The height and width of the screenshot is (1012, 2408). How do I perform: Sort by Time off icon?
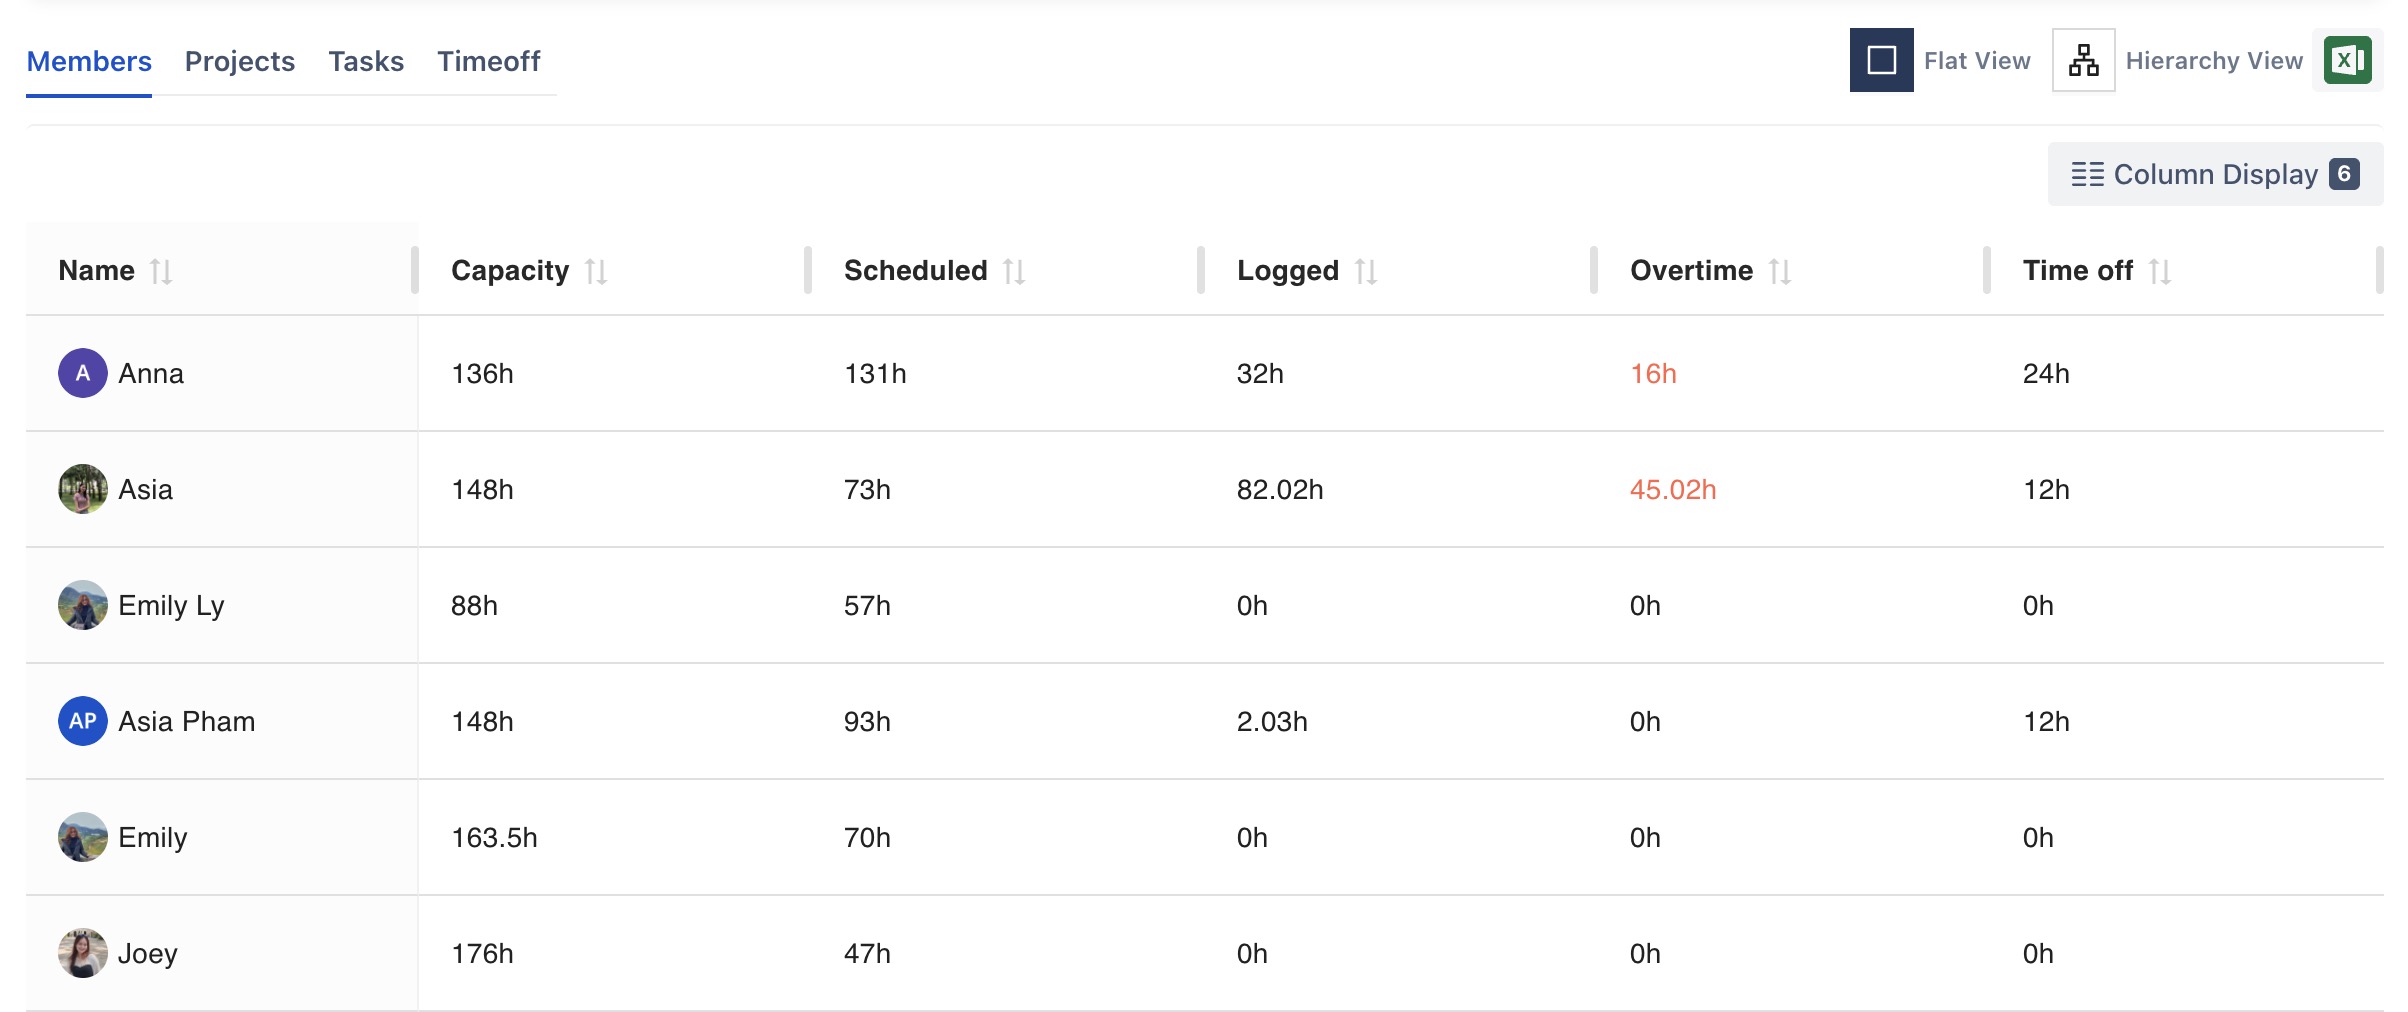(2160, 271)
